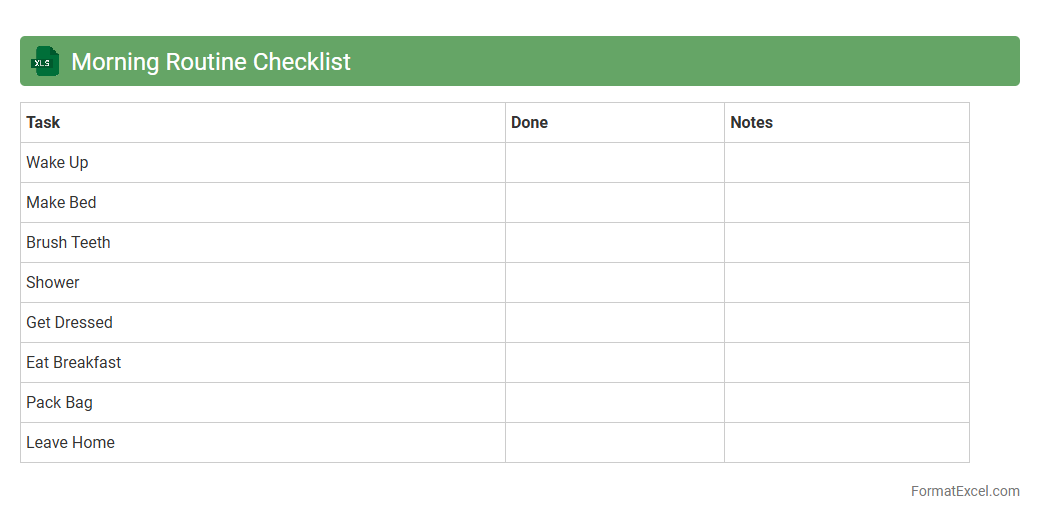Select the Task column header
The height and width of the screenshot is (520, 1040).
[43, 123]
